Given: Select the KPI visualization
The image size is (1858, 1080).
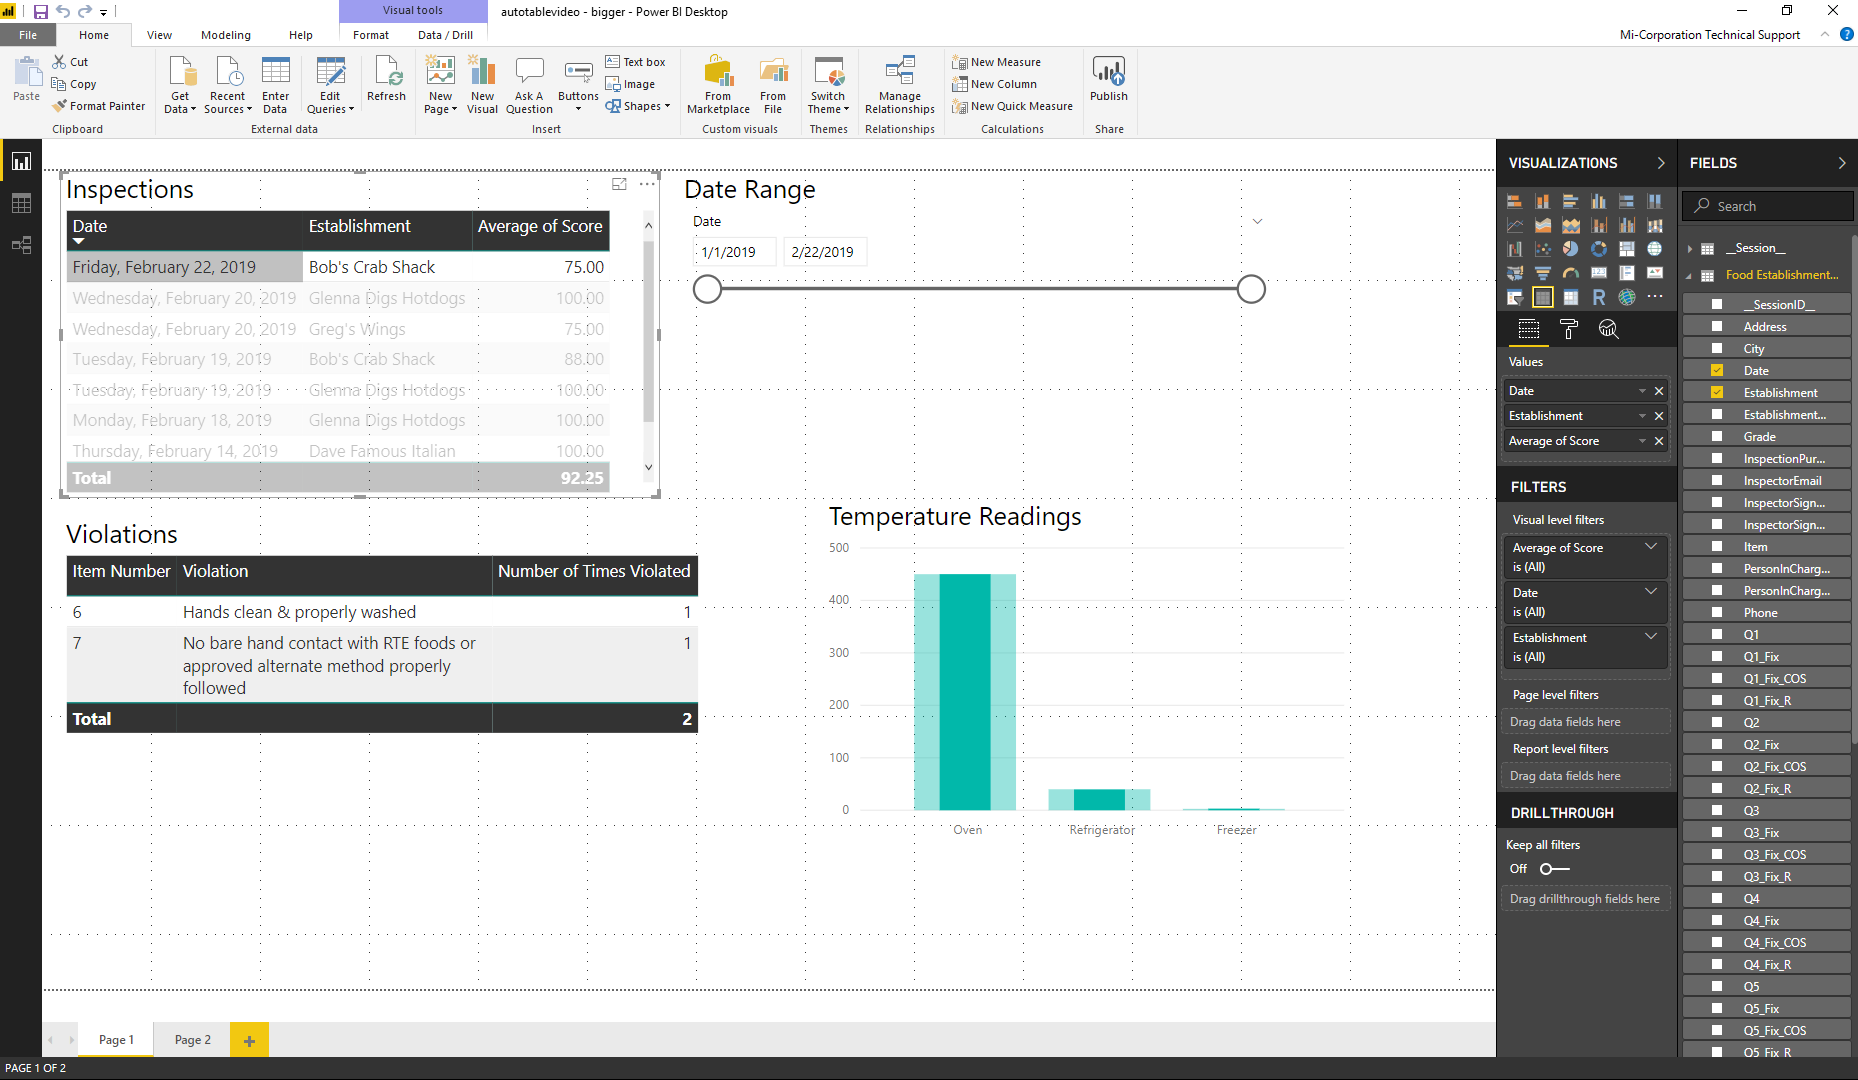Looking at the screenshot, I should pyautogui.click(x=1655, y=273).
